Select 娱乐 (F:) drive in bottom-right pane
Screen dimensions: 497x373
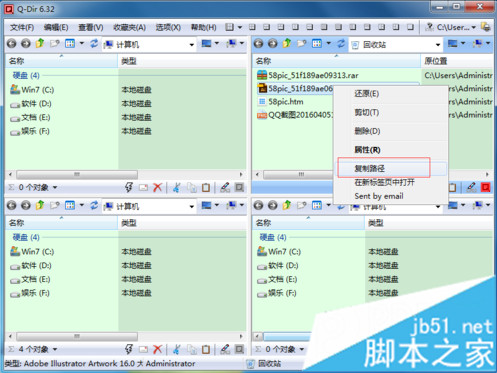tap(277, 293)
